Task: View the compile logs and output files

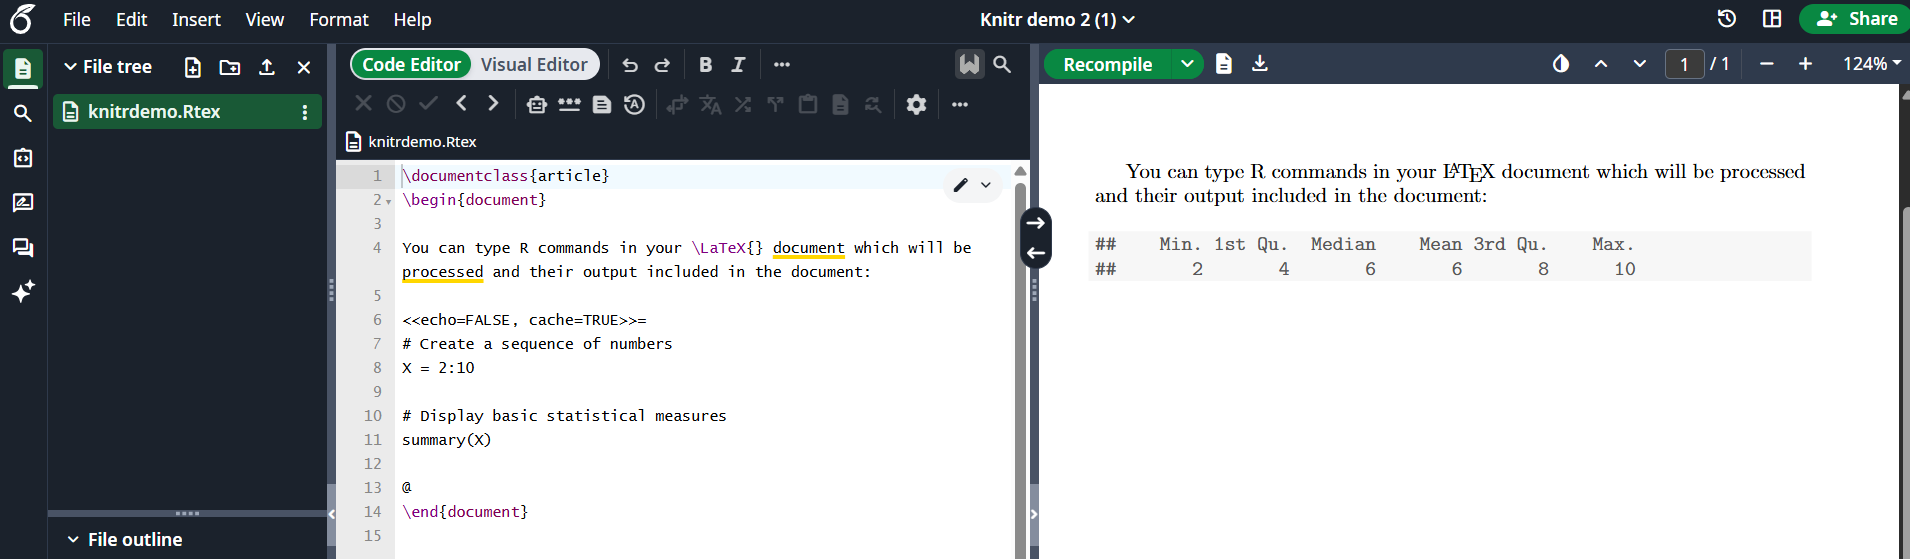Action: click(1224, 64)
